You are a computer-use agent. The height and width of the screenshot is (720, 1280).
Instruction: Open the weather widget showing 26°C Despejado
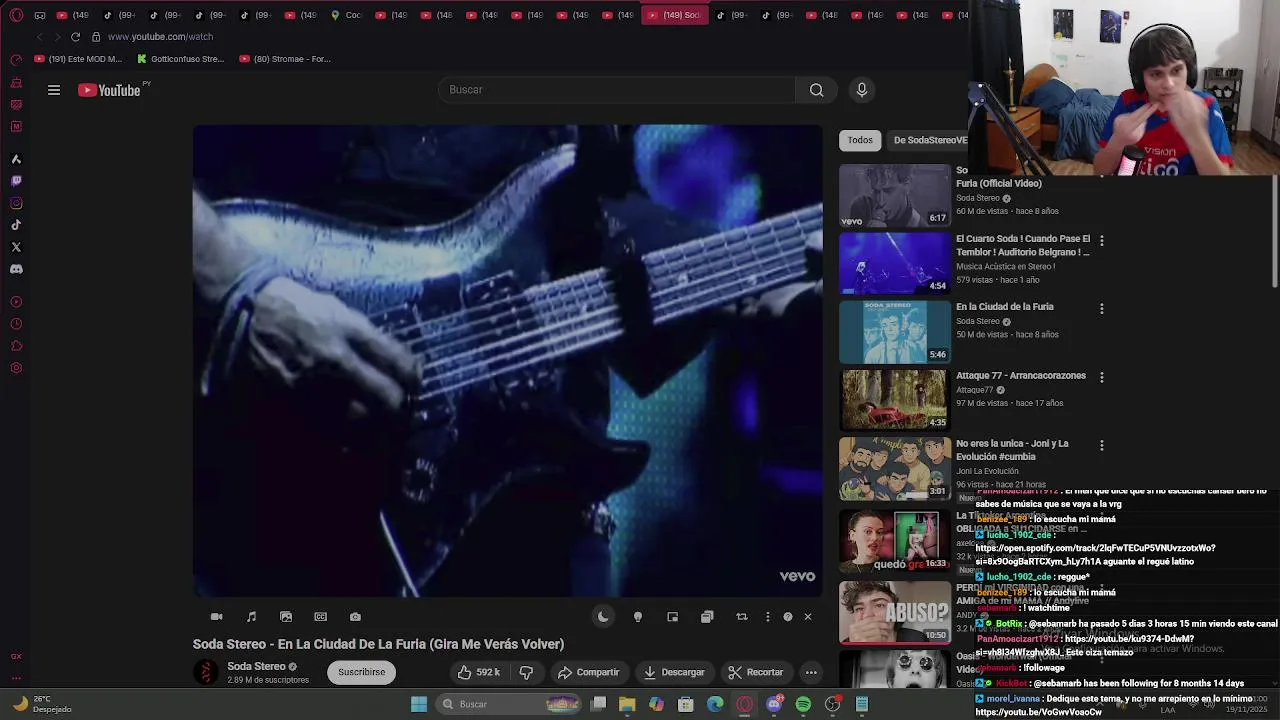(x=42, y=704)
